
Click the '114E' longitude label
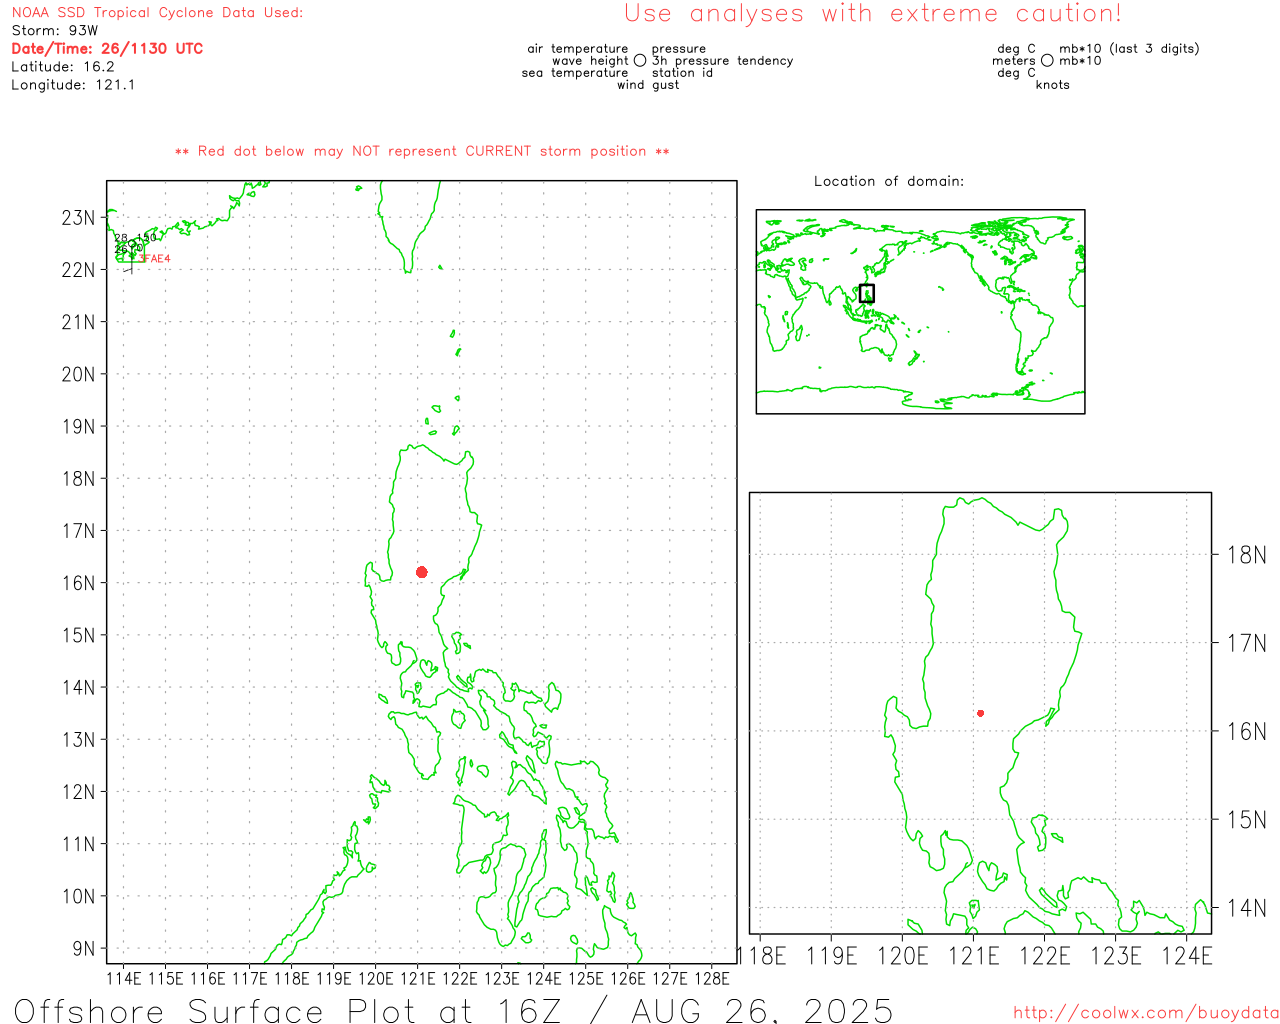124,978
